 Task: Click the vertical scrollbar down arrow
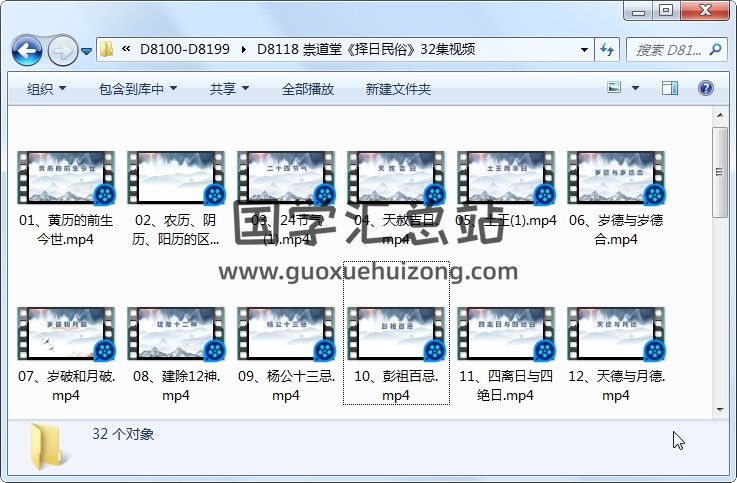click(x=719, y=409)
